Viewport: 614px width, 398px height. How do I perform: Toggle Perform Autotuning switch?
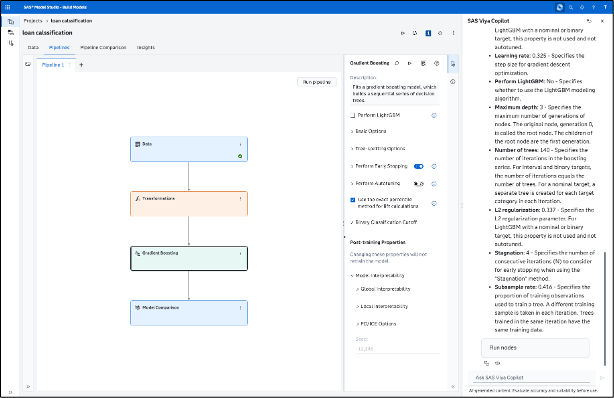pyautogui.click(x=419, y=184)
